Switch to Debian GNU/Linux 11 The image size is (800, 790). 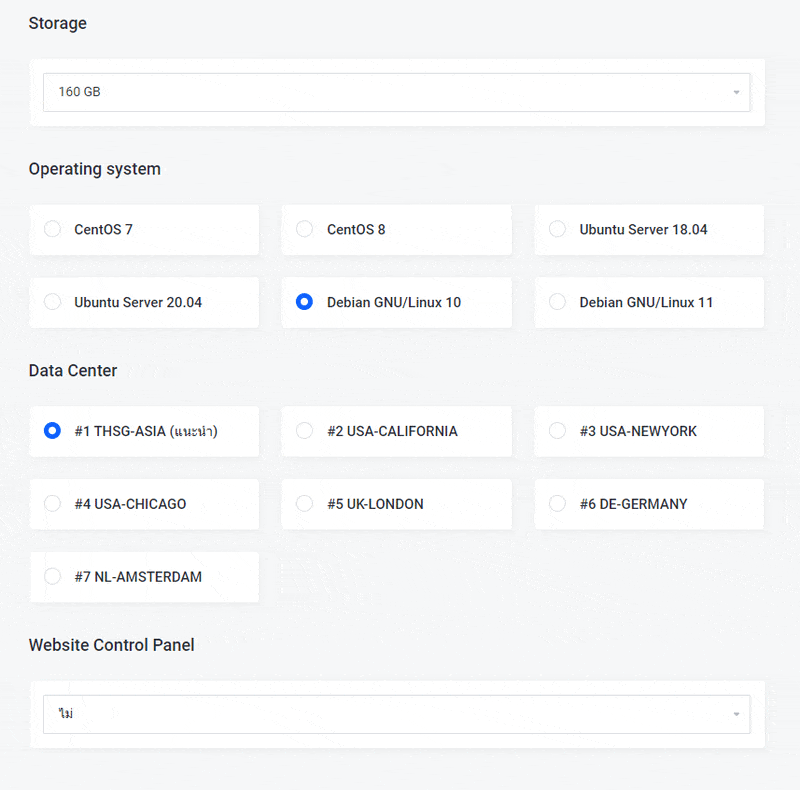558,302
